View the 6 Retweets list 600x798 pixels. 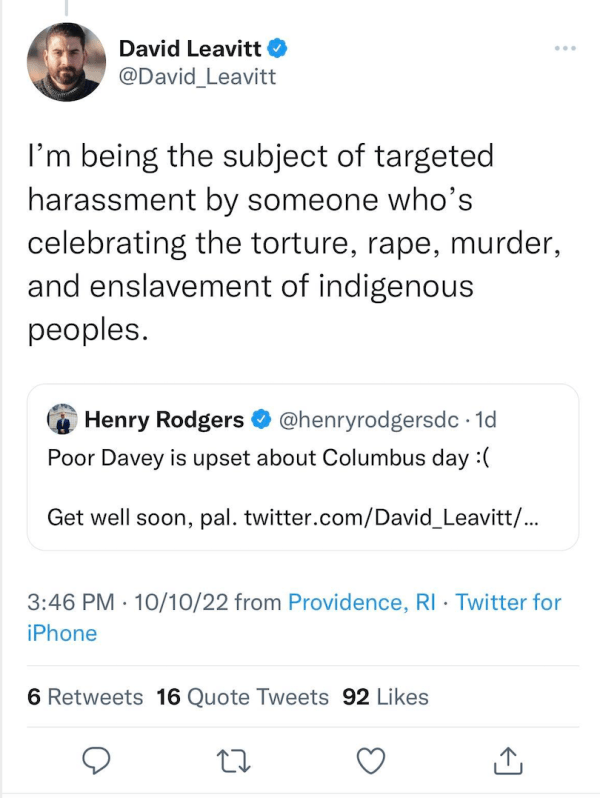[x=85, y=696]
